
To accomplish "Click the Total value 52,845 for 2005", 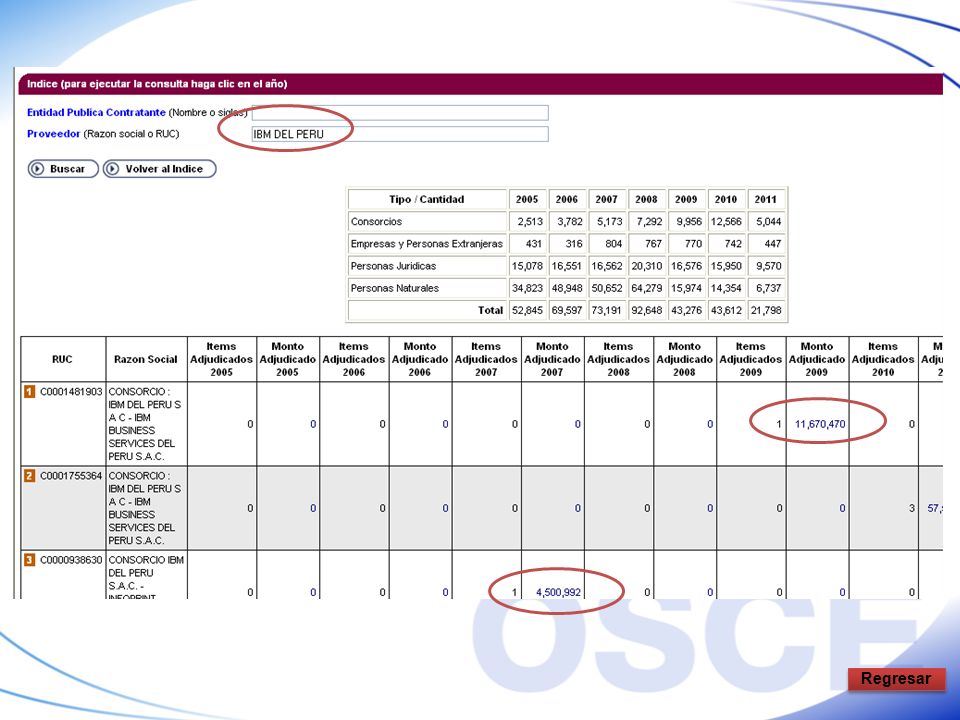I will click(527, 310).
